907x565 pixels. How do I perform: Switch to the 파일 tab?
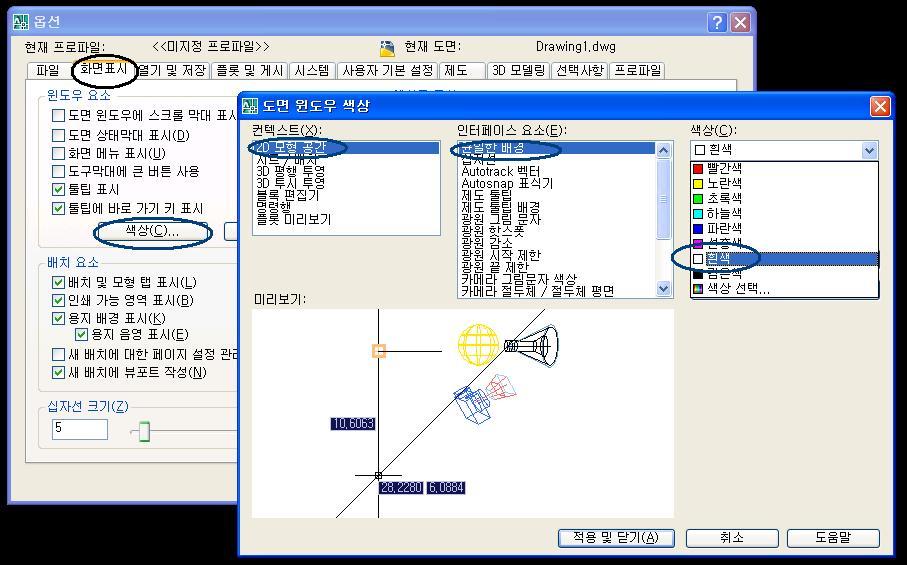[x=47, y=71]
